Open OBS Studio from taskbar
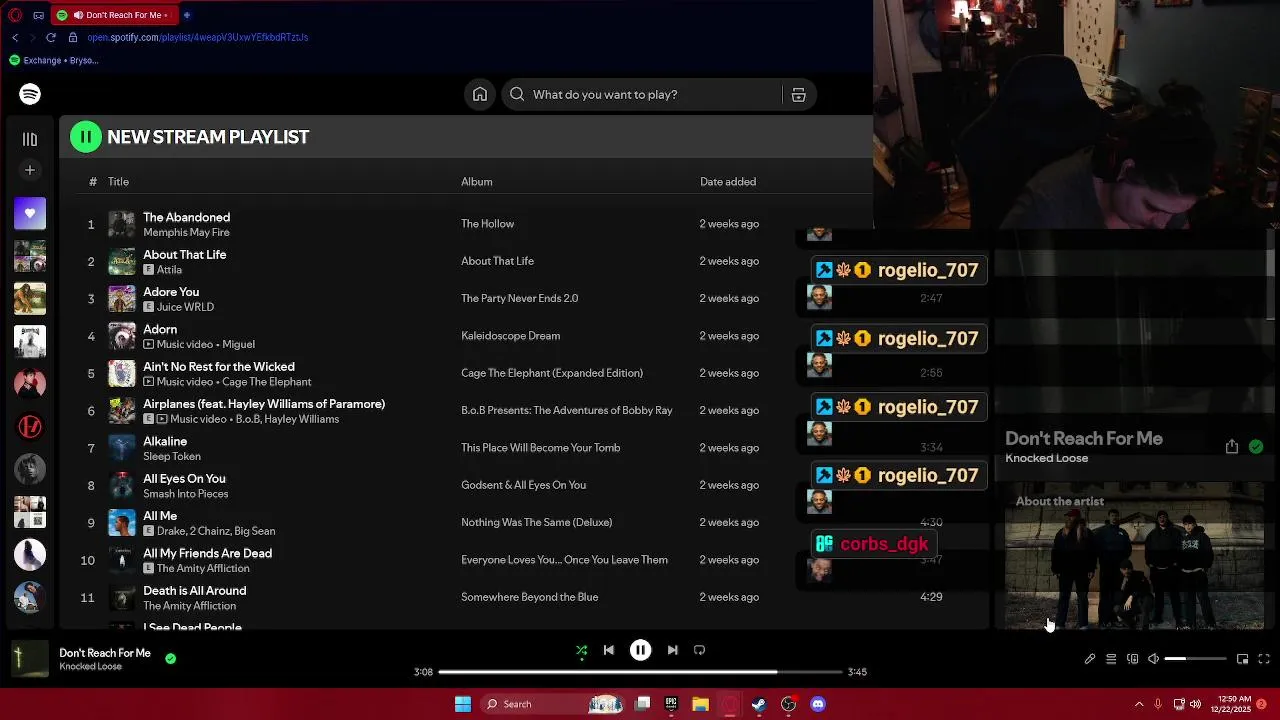Screen dimensions: 1280x720 pos(788,704)
